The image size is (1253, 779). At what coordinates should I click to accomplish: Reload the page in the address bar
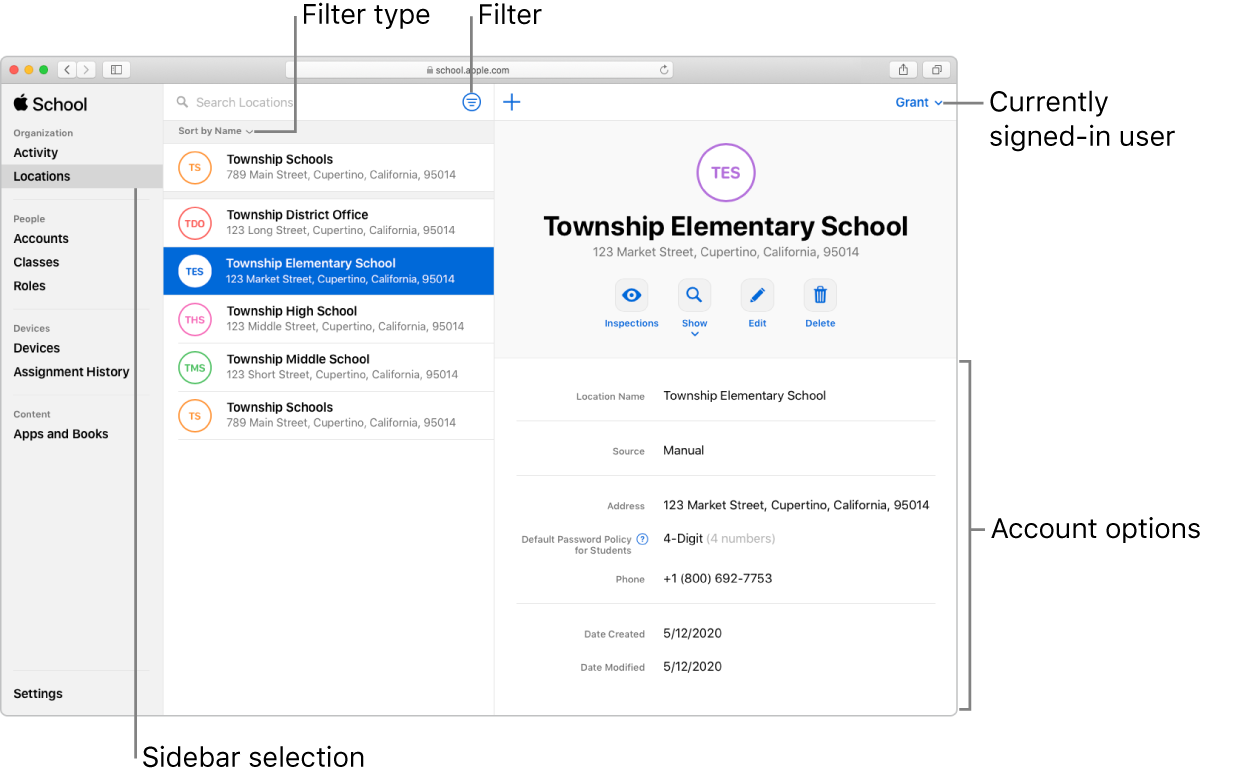(x=664, y=70)
